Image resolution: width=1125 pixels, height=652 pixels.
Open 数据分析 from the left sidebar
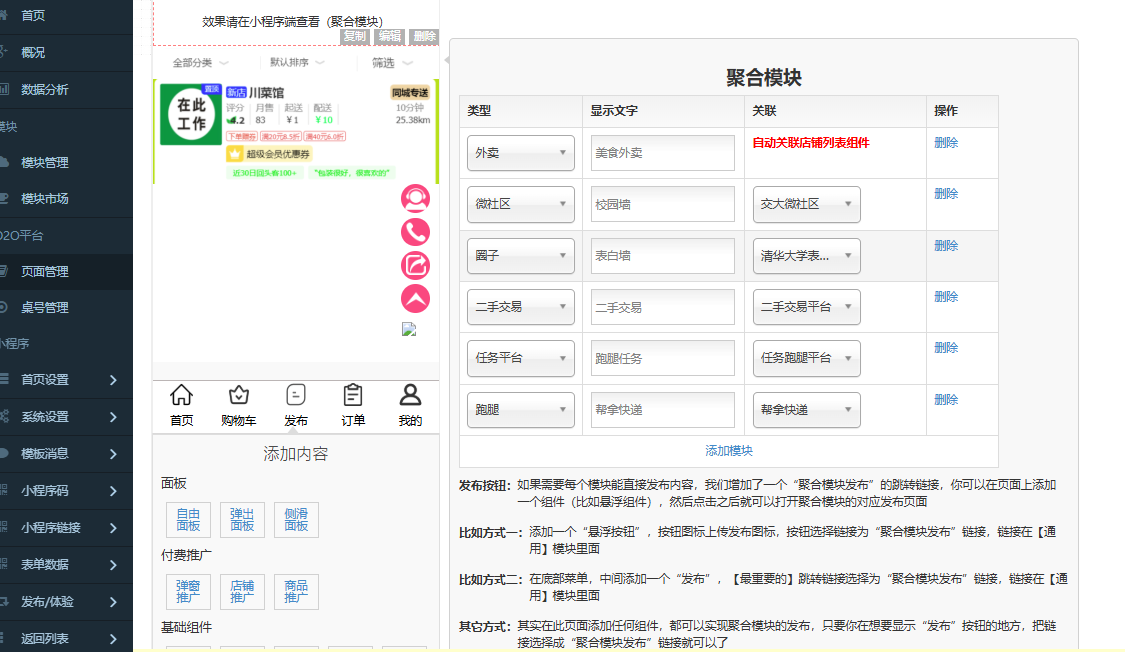48,89
